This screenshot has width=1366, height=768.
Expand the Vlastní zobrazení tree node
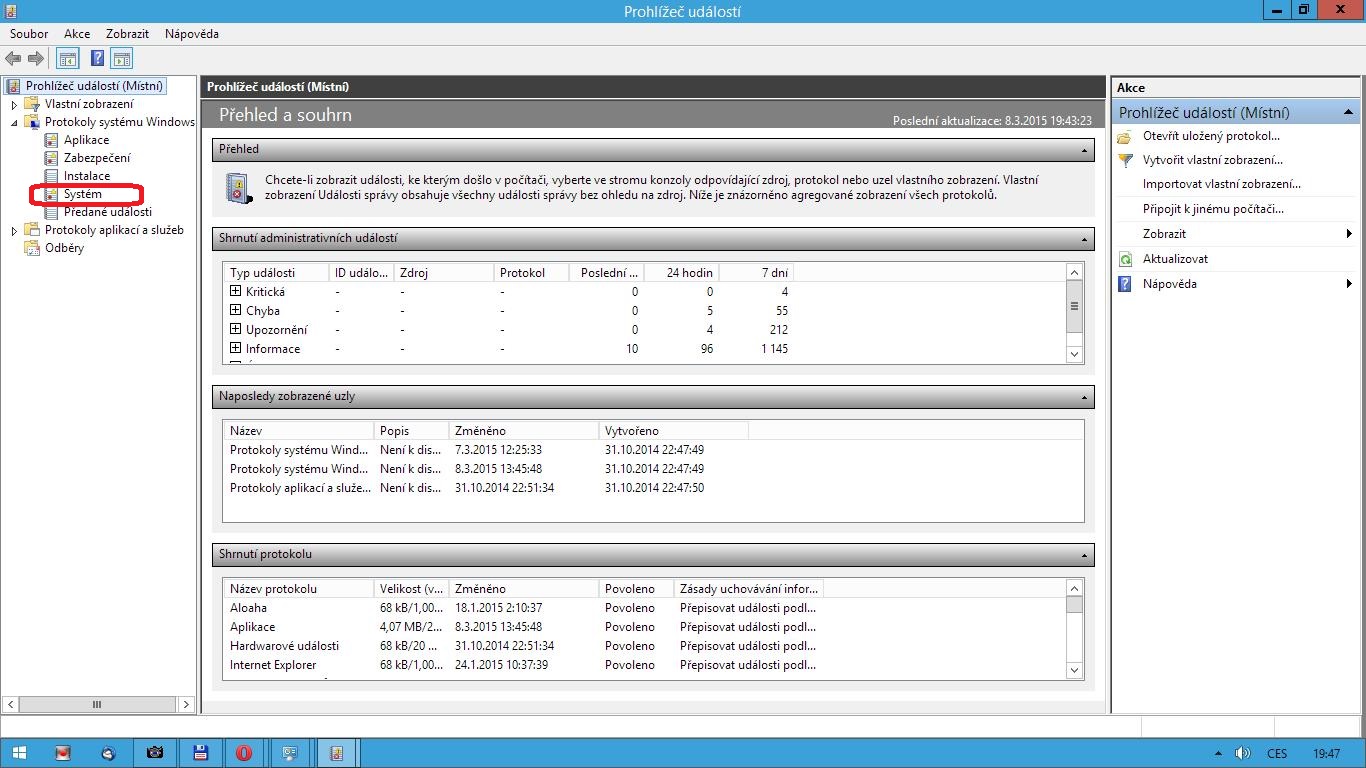(14, 104)
